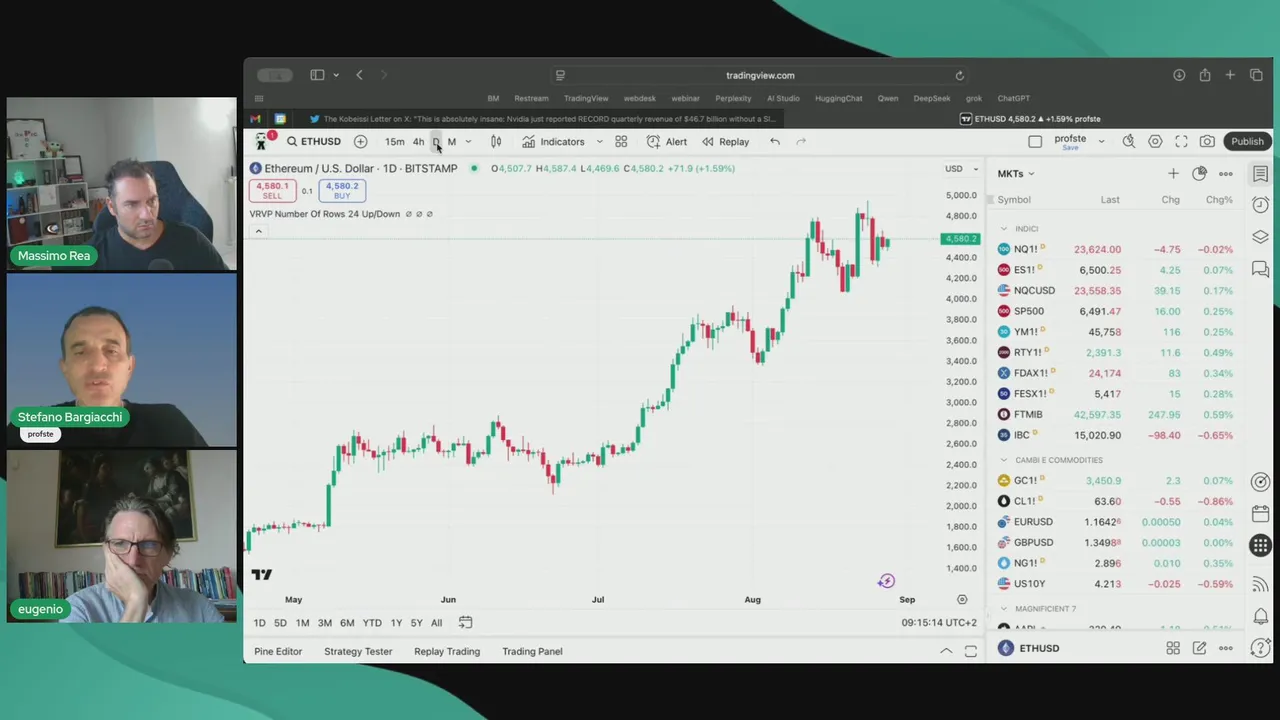This screenshot has width=1280, height=720.
Task: Start bar Replay mode
Action: pyautogui.click(x=725, y=142)
